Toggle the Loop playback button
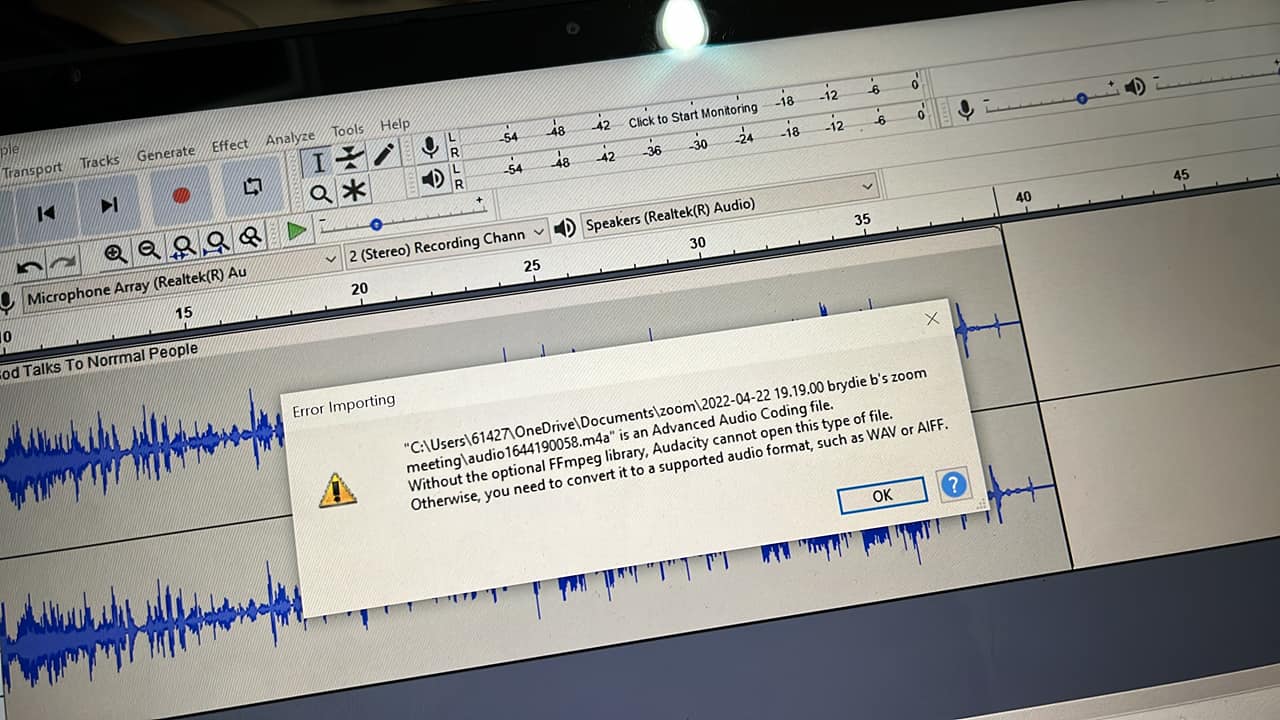Viewport: 1280px width, 720px height. (252, 187)
